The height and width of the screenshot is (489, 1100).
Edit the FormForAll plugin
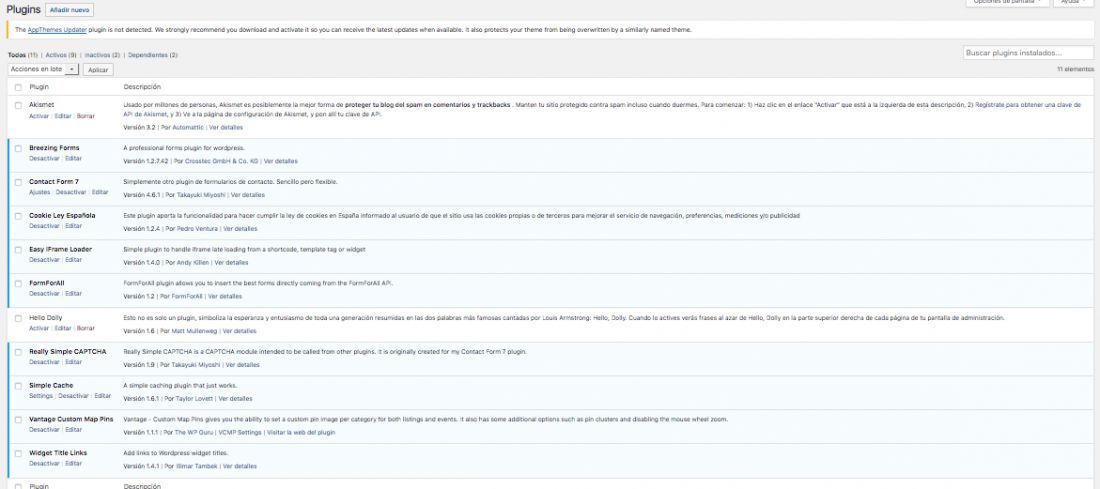(74, 293)
